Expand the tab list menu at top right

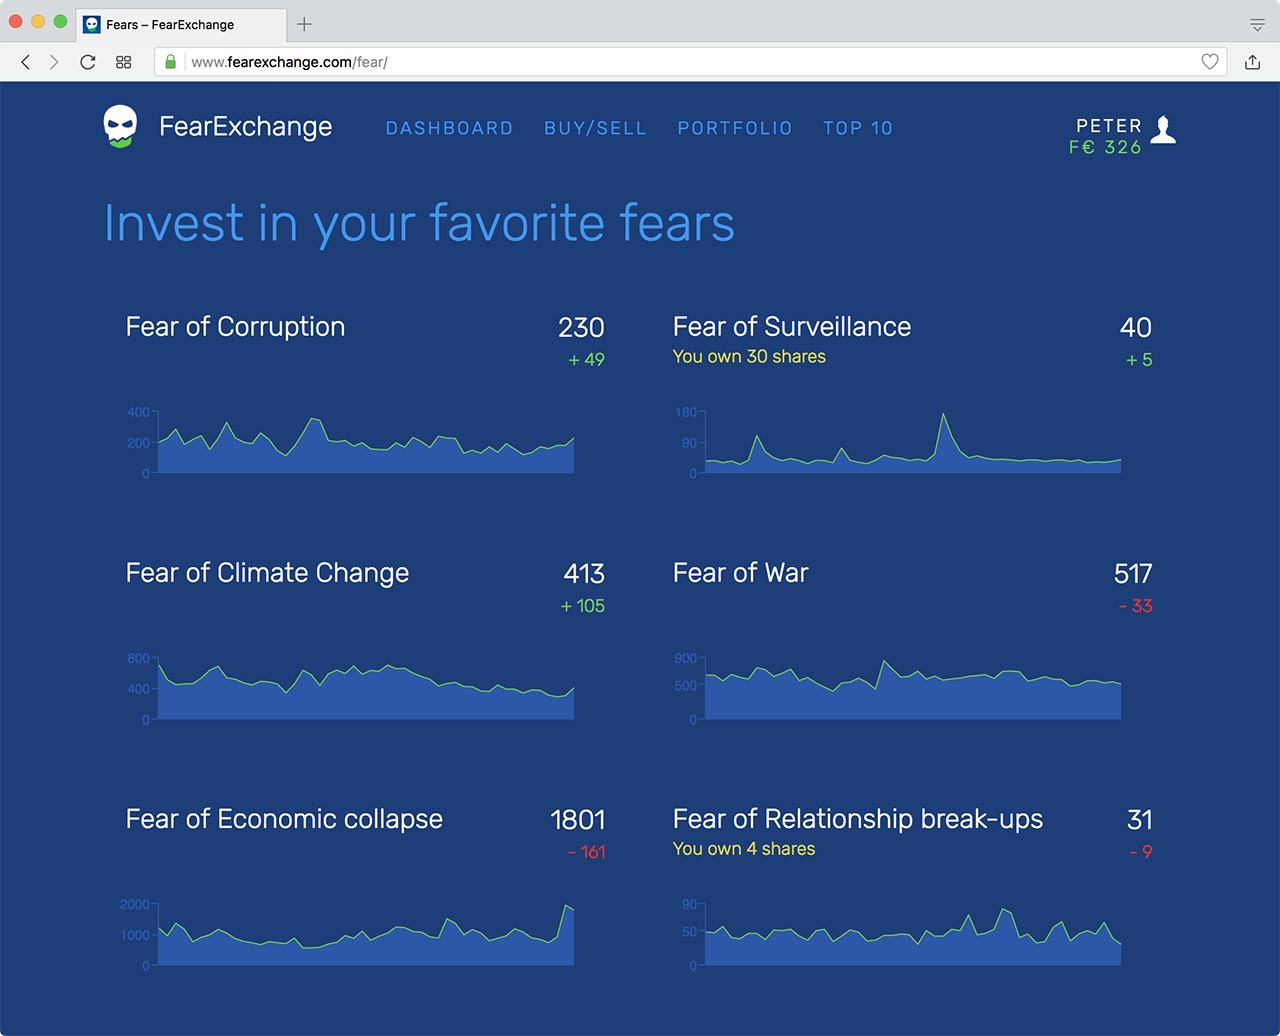(x=1257, y=25)
